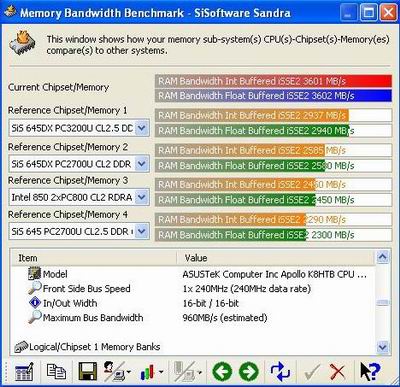400x387 pixels.
Task: Click the Front Side Bus Speed magnifier icon
Action: point(35,288)
